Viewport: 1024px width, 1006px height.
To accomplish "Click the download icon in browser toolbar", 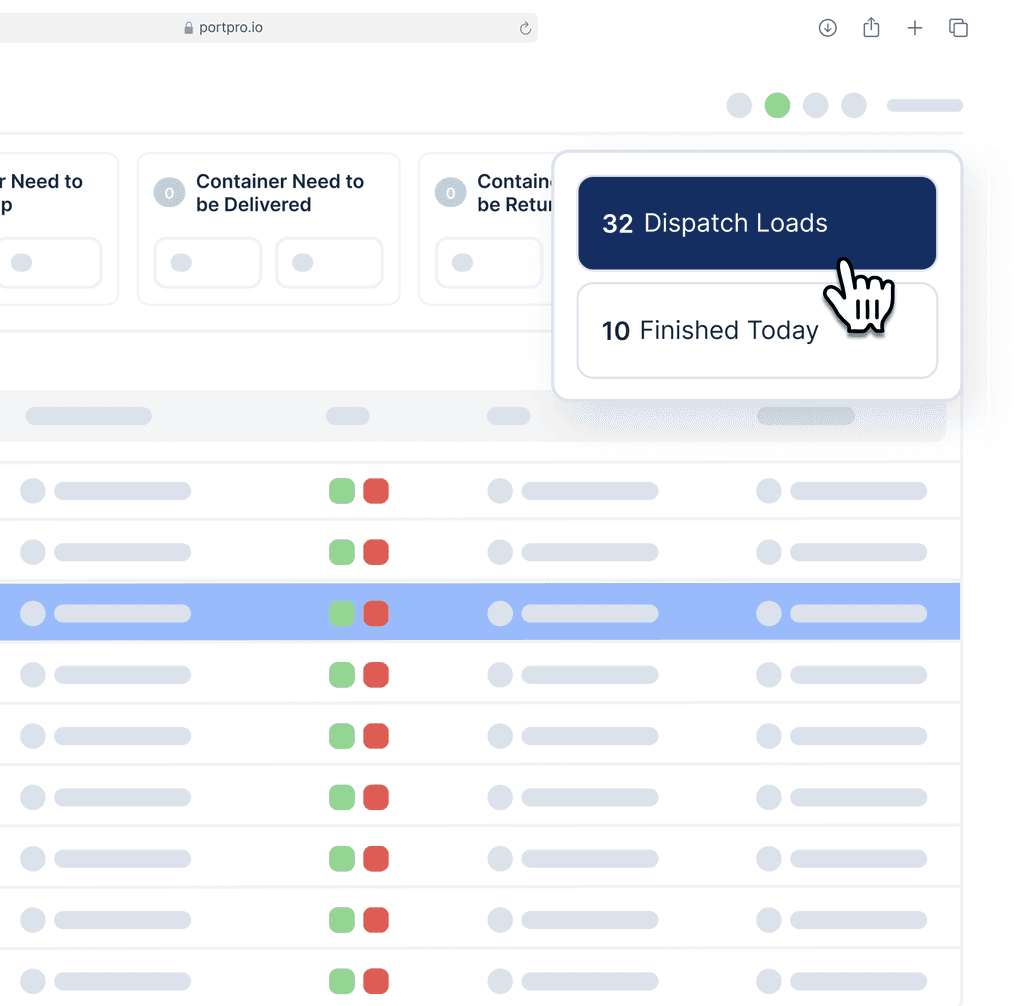I will pyautogui.click(x=827, y=28).
